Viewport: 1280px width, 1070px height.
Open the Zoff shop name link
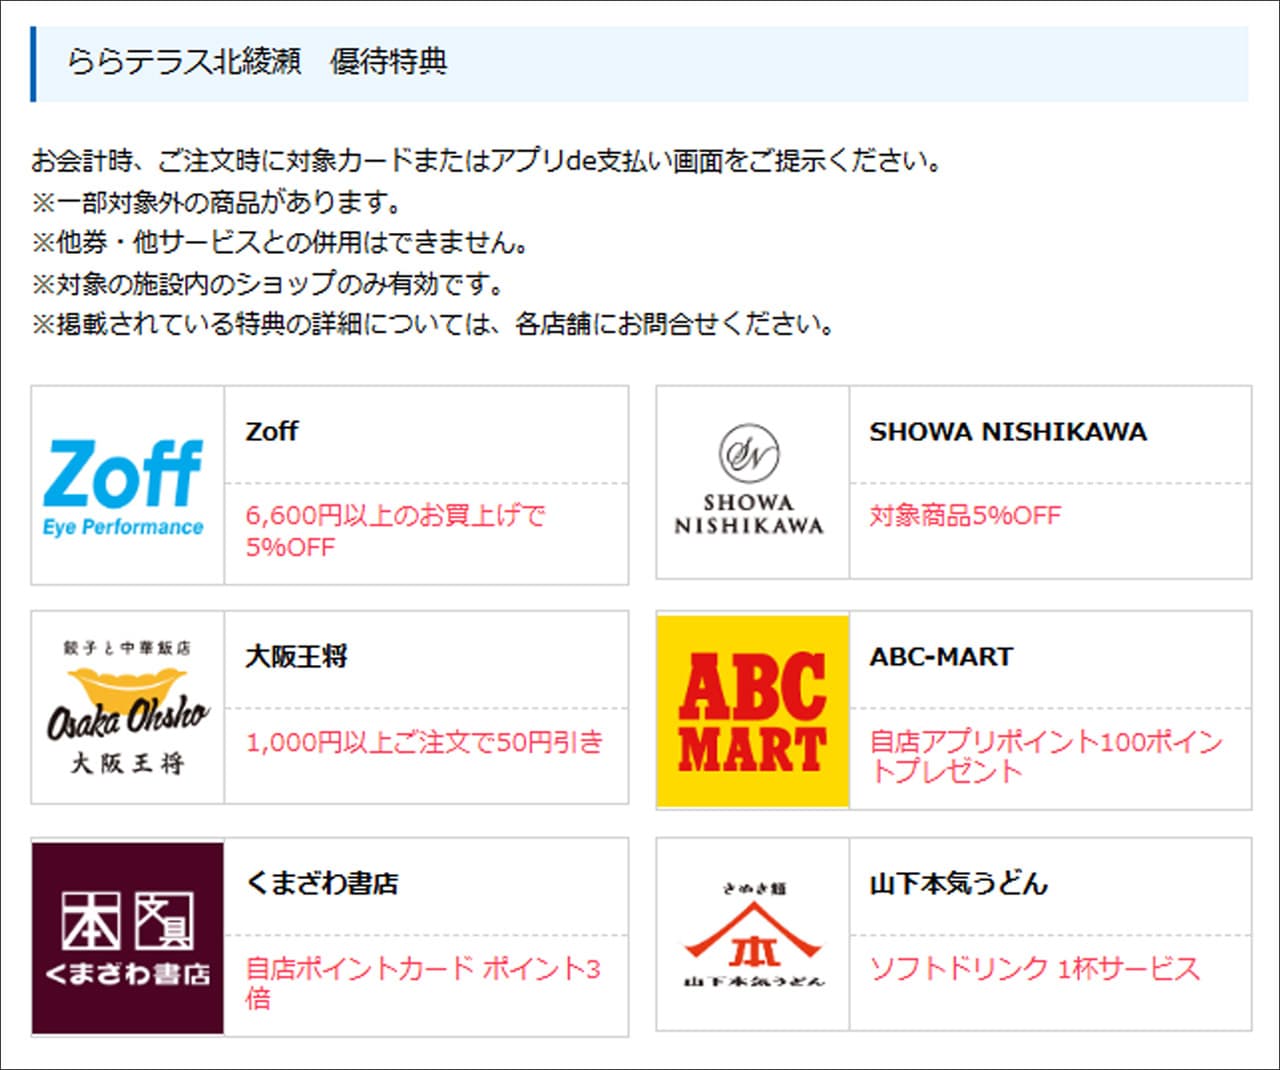click(x=272, y=431)
